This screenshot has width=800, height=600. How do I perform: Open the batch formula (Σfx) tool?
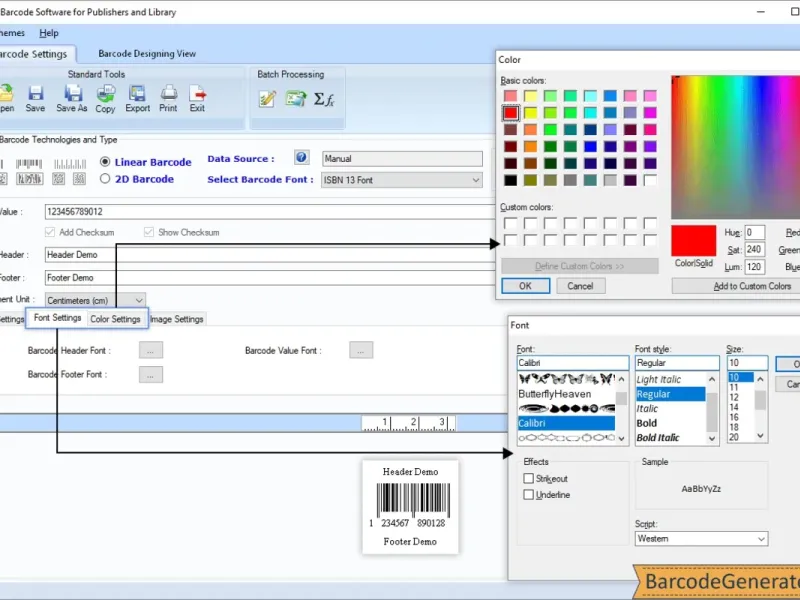[x=324, y=98]
